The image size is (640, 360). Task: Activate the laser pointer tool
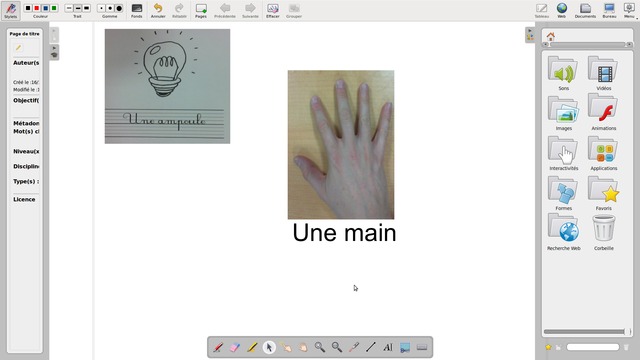354,347
